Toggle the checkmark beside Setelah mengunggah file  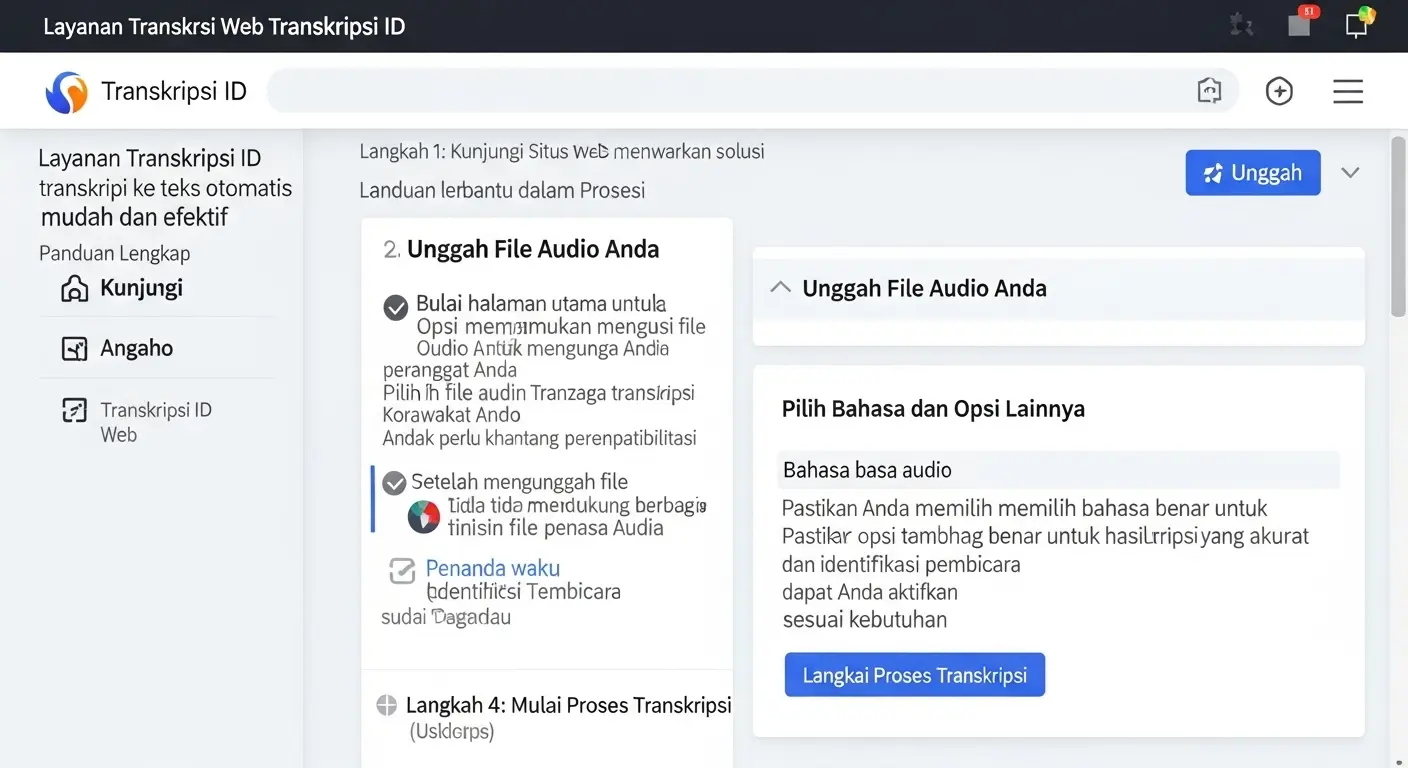click(x=394, y=483)
